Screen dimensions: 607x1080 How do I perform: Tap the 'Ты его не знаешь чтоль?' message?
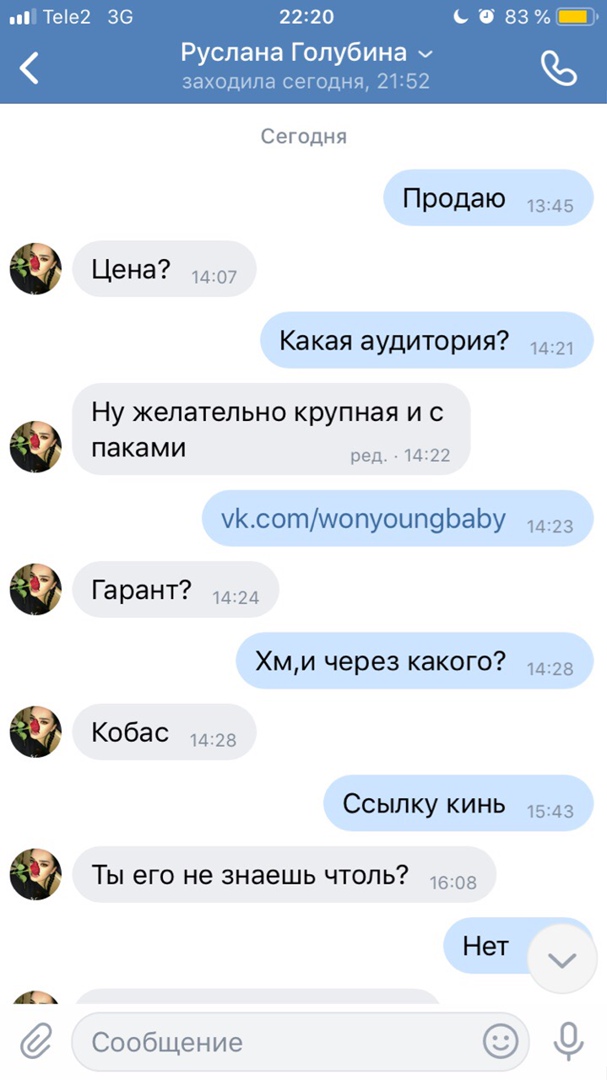pos(284,874)
